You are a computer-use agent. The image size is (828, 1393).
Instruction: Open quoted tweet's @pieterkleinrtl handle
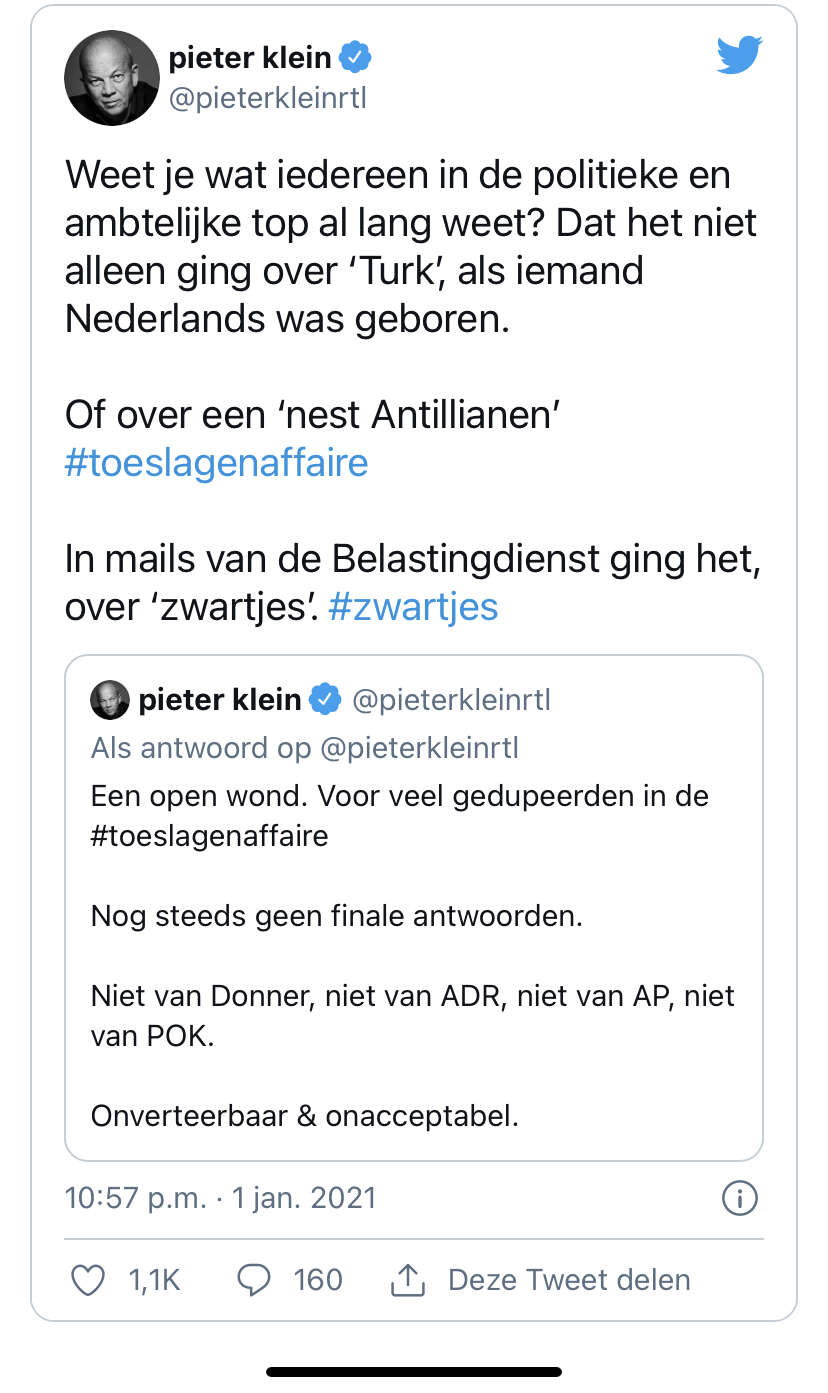[x=449, y=700]
